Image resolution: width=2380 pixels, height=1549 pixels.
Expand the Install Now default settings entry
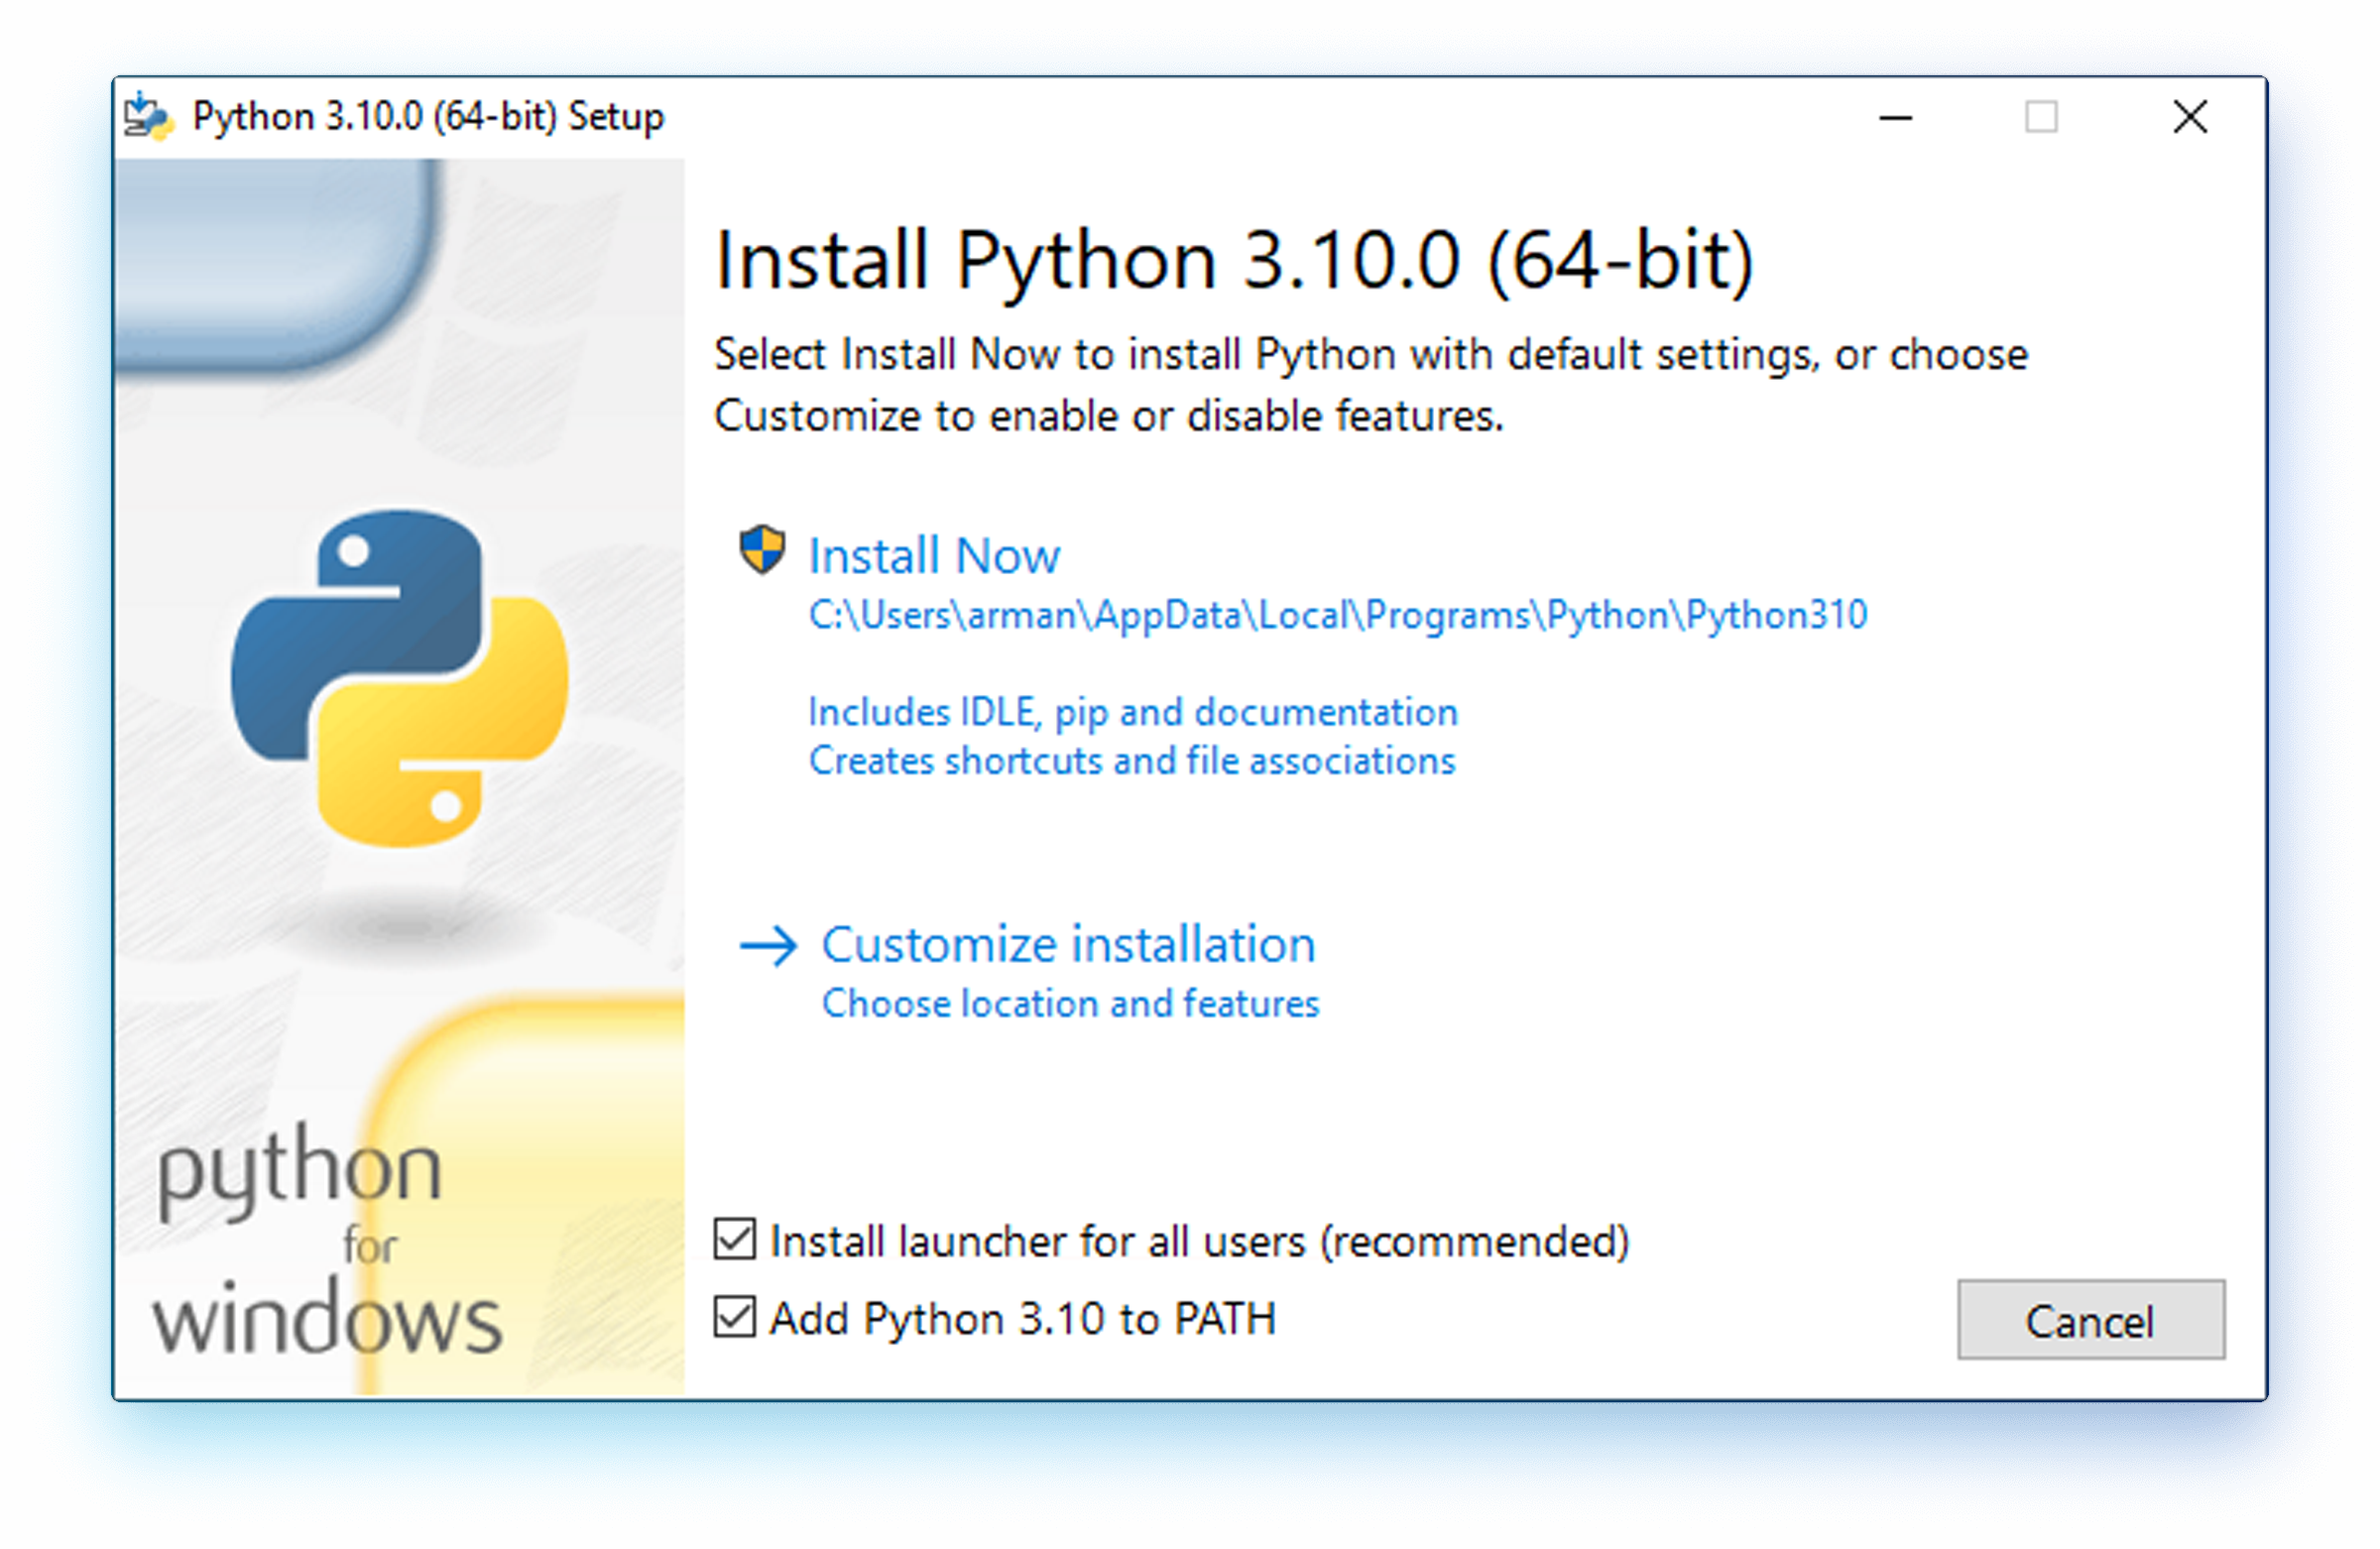click(933, 556)
